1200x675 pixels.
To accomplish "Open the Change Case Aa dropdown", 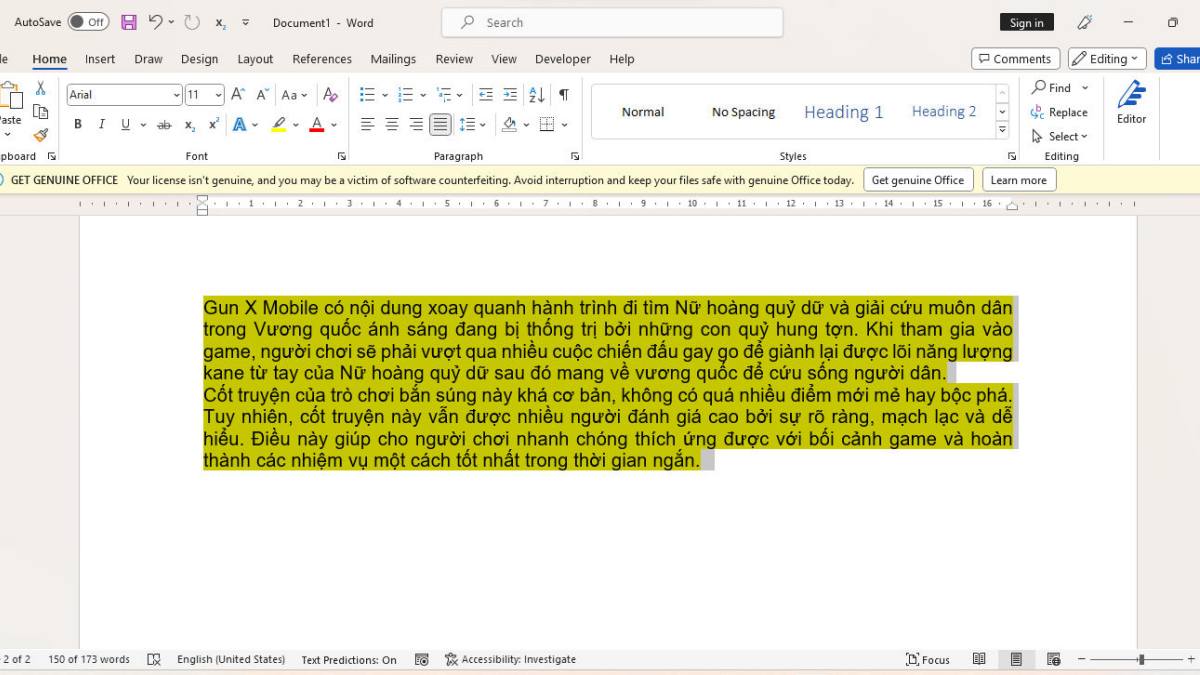I will 294,95.
